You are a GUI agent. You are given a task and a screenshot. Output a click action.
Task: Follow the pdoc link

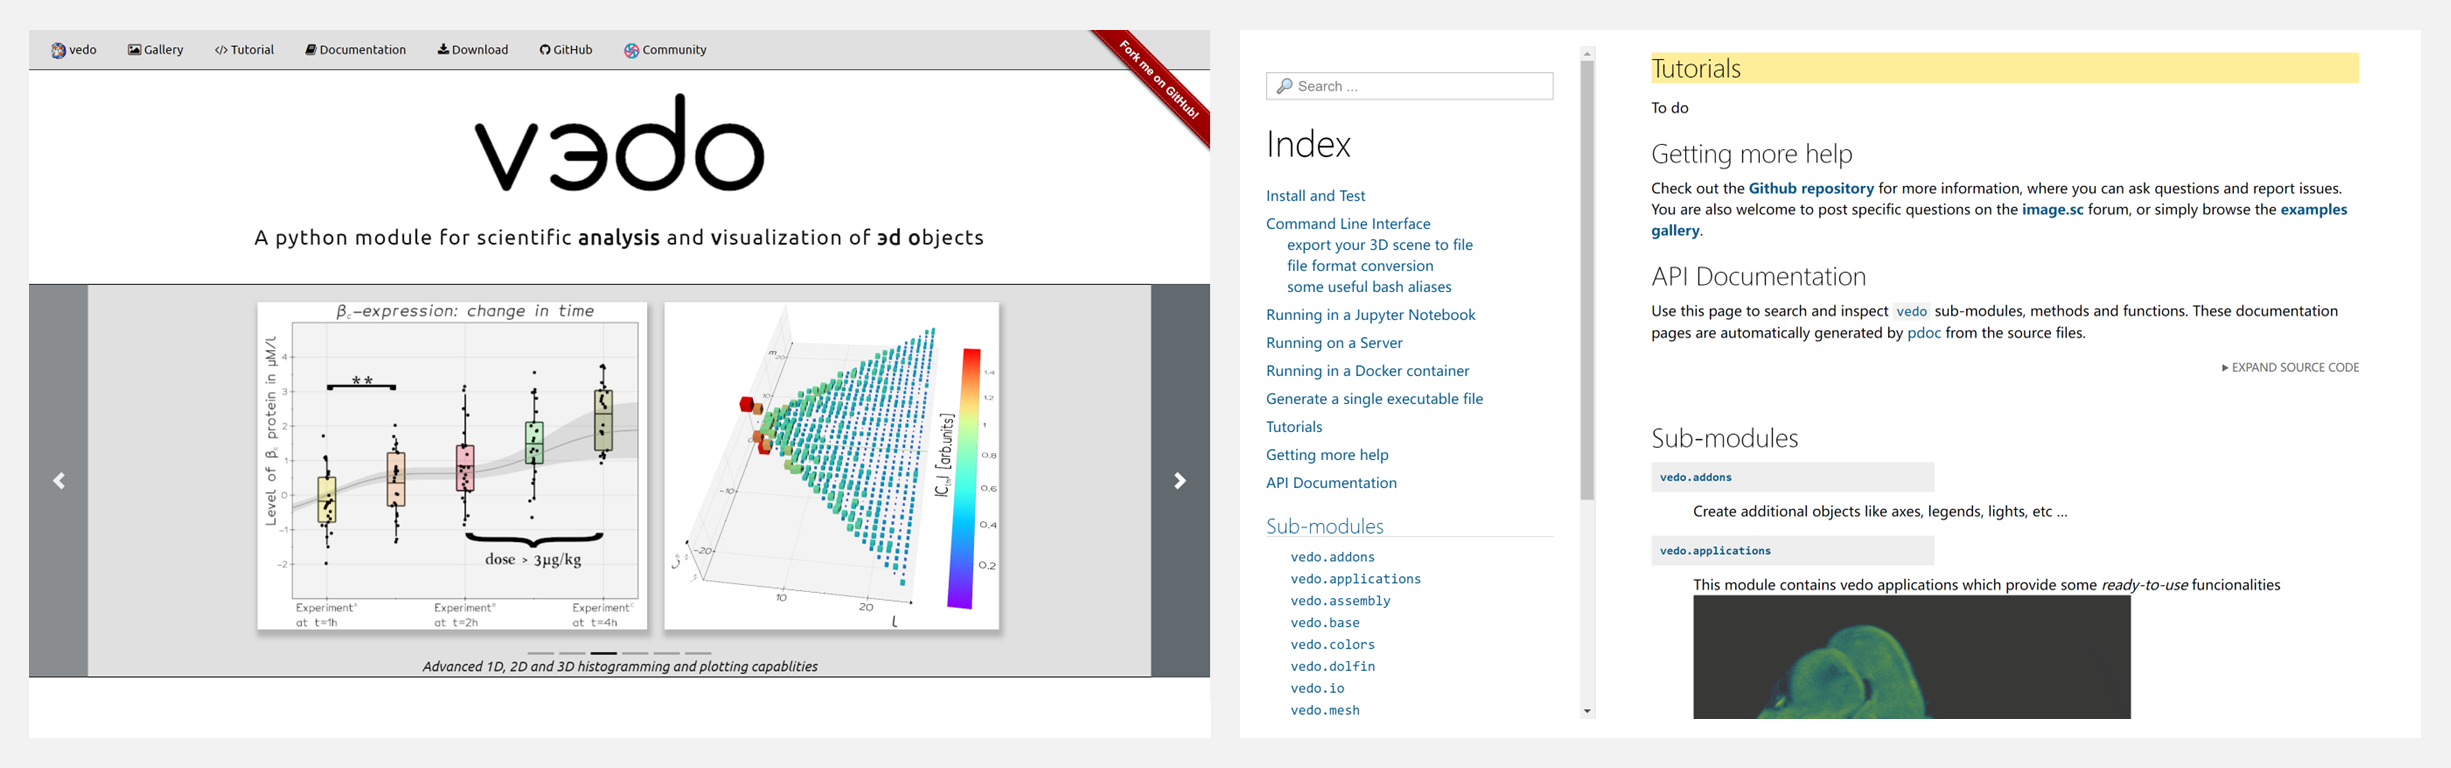(x=1923, y=333)
